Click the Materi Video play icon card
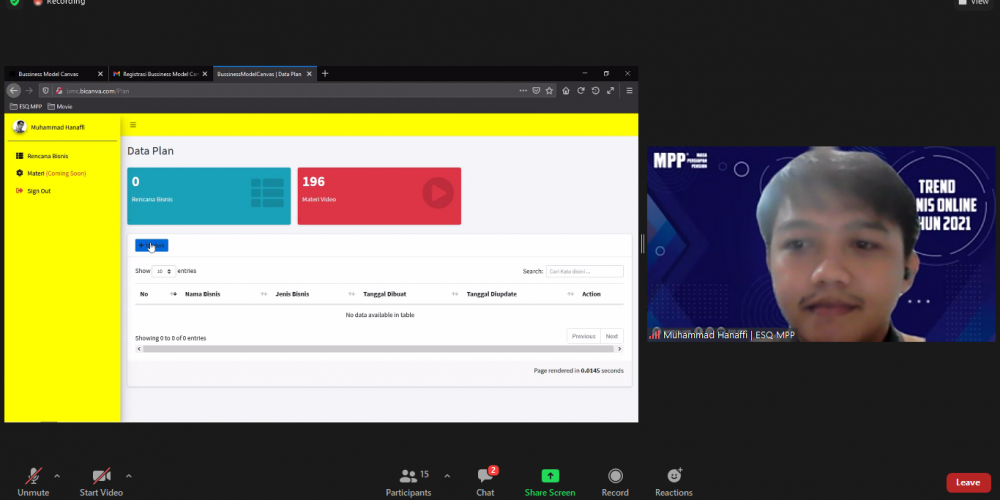The width and height of the screenshot is (1000, 500). point(437,193)
